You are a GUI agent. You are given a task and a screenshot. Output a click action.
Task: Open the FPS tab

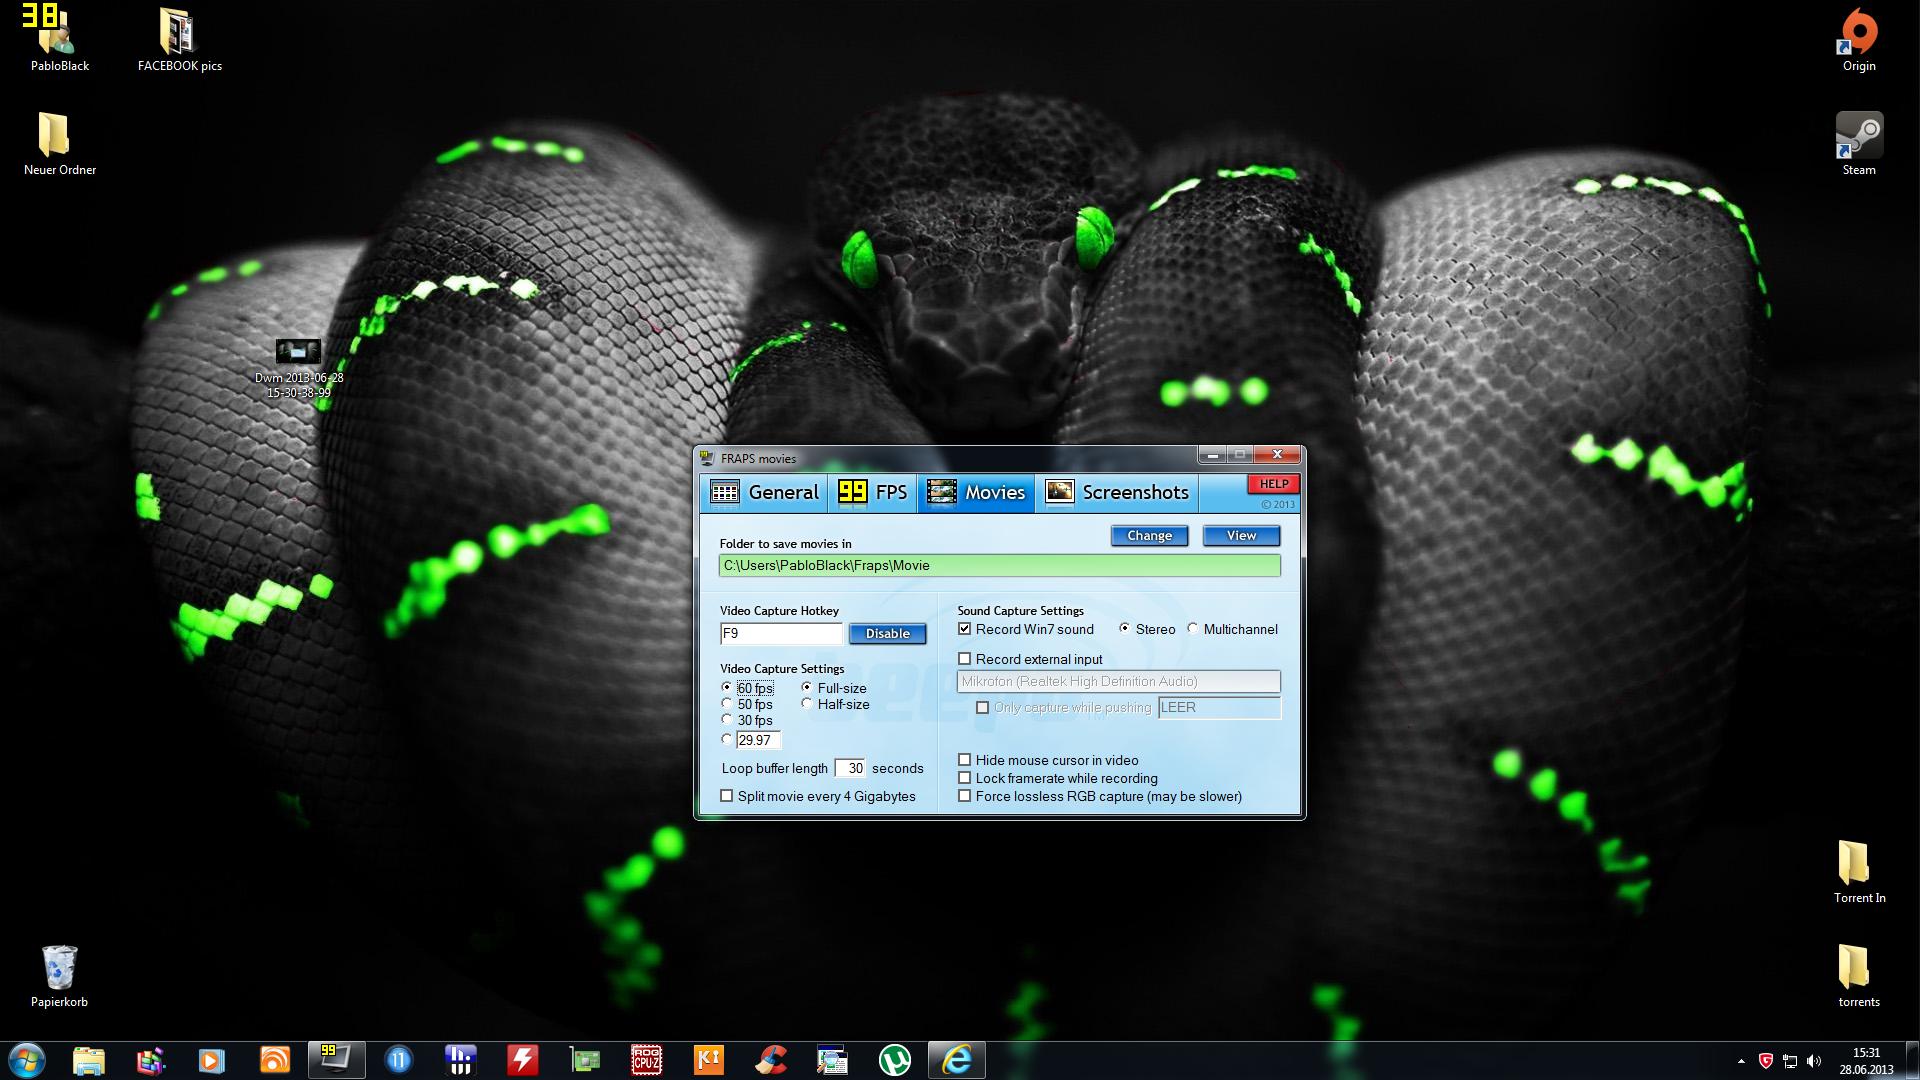tap(873, 492)
